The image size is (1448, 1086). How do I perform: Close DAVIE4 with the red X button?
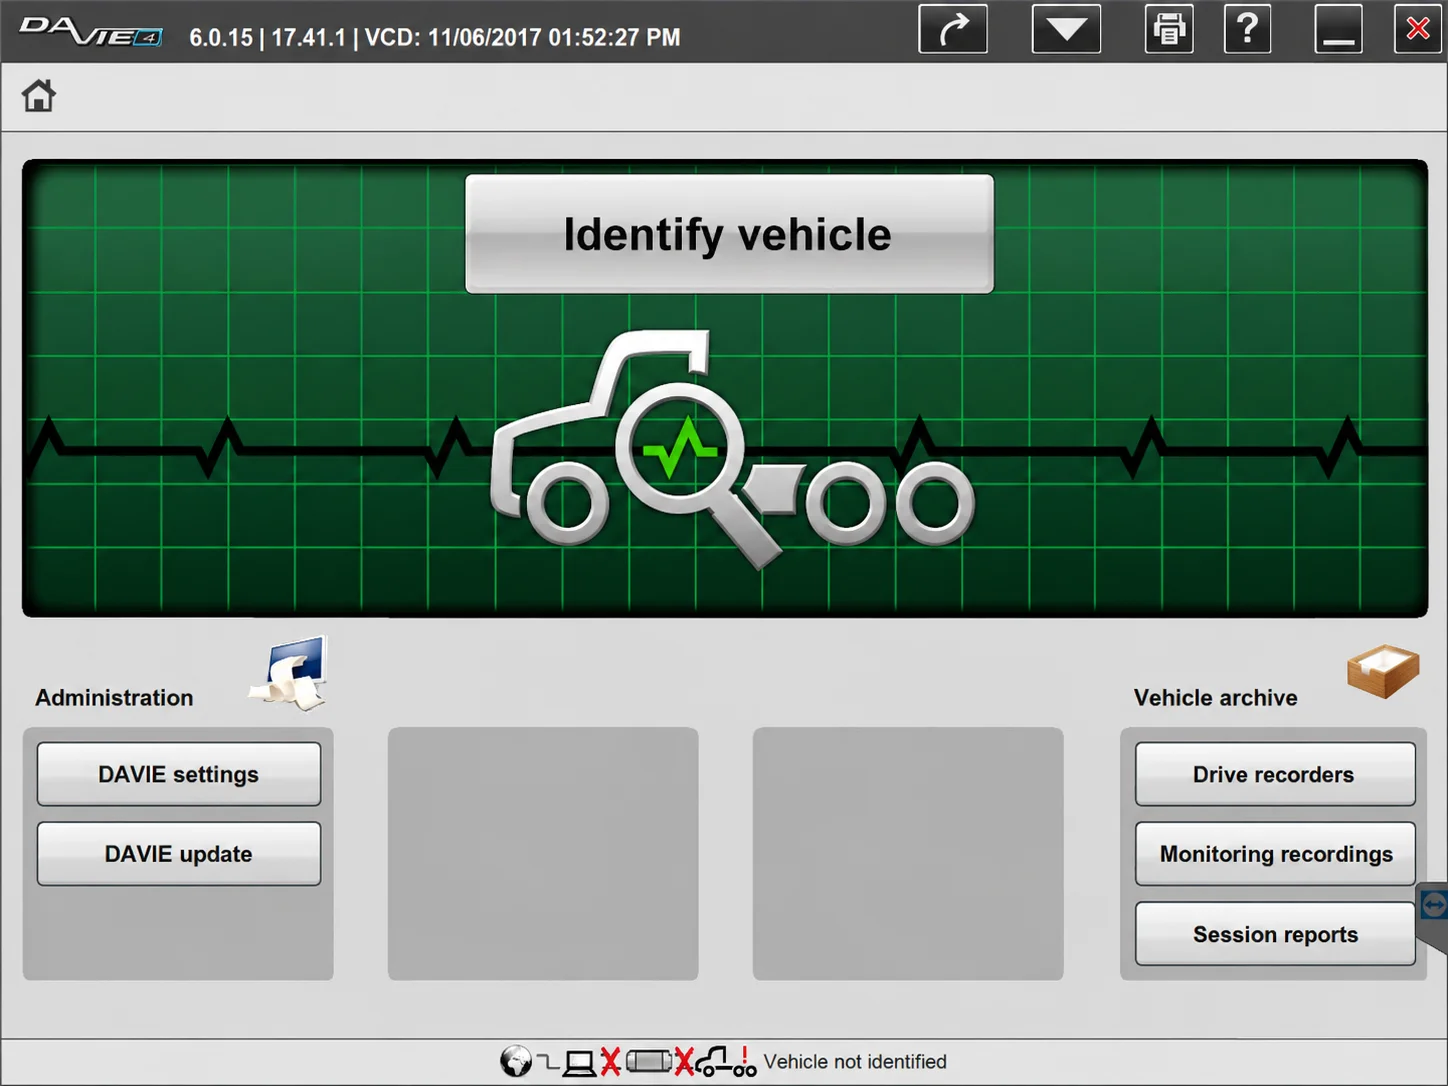point(1418,29)
